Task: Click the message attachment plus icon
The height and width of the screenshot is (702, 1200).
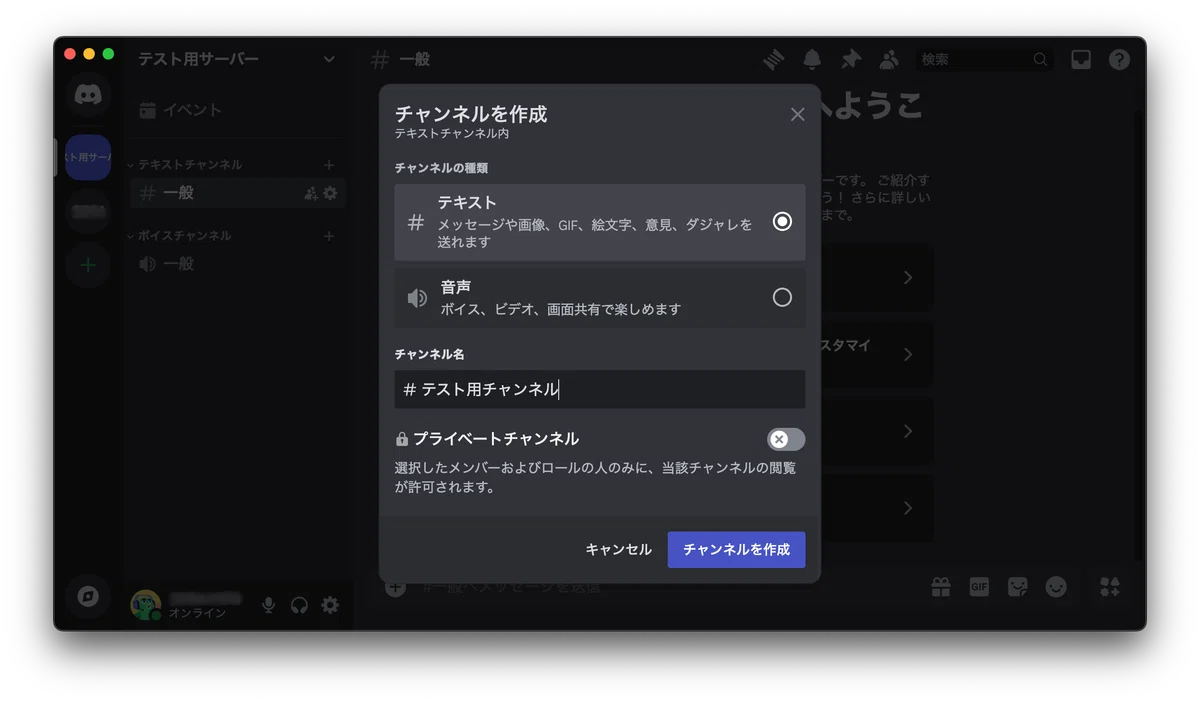Action: click(396, 587)
